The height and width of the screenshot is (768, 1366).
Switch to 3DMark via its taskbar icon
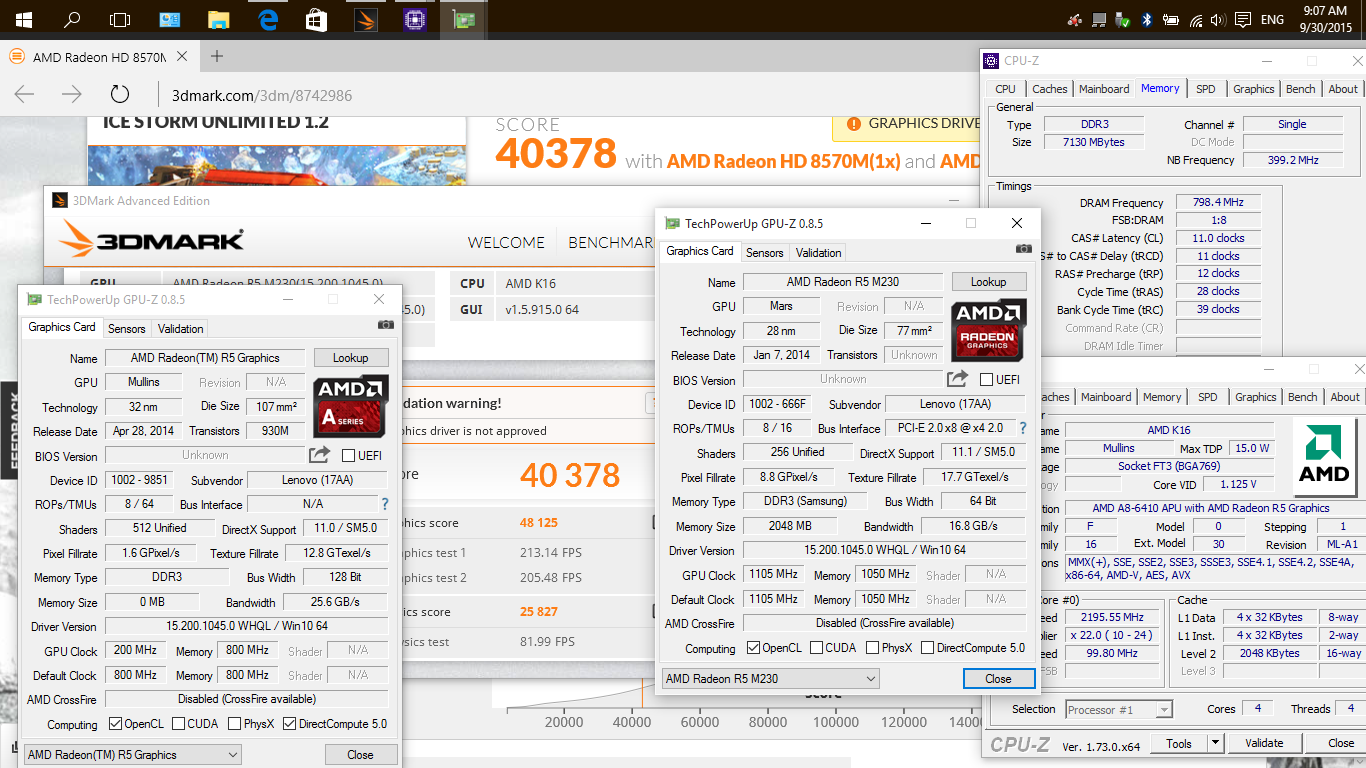click(367, 19)
